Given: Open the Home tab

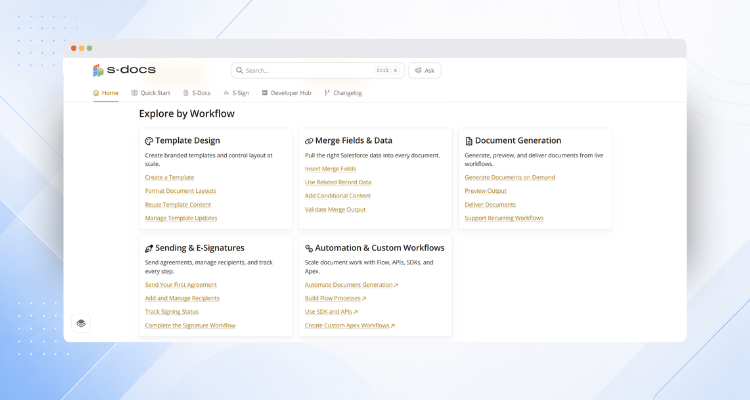Looking at the screenshot, I should click(106, 93).
